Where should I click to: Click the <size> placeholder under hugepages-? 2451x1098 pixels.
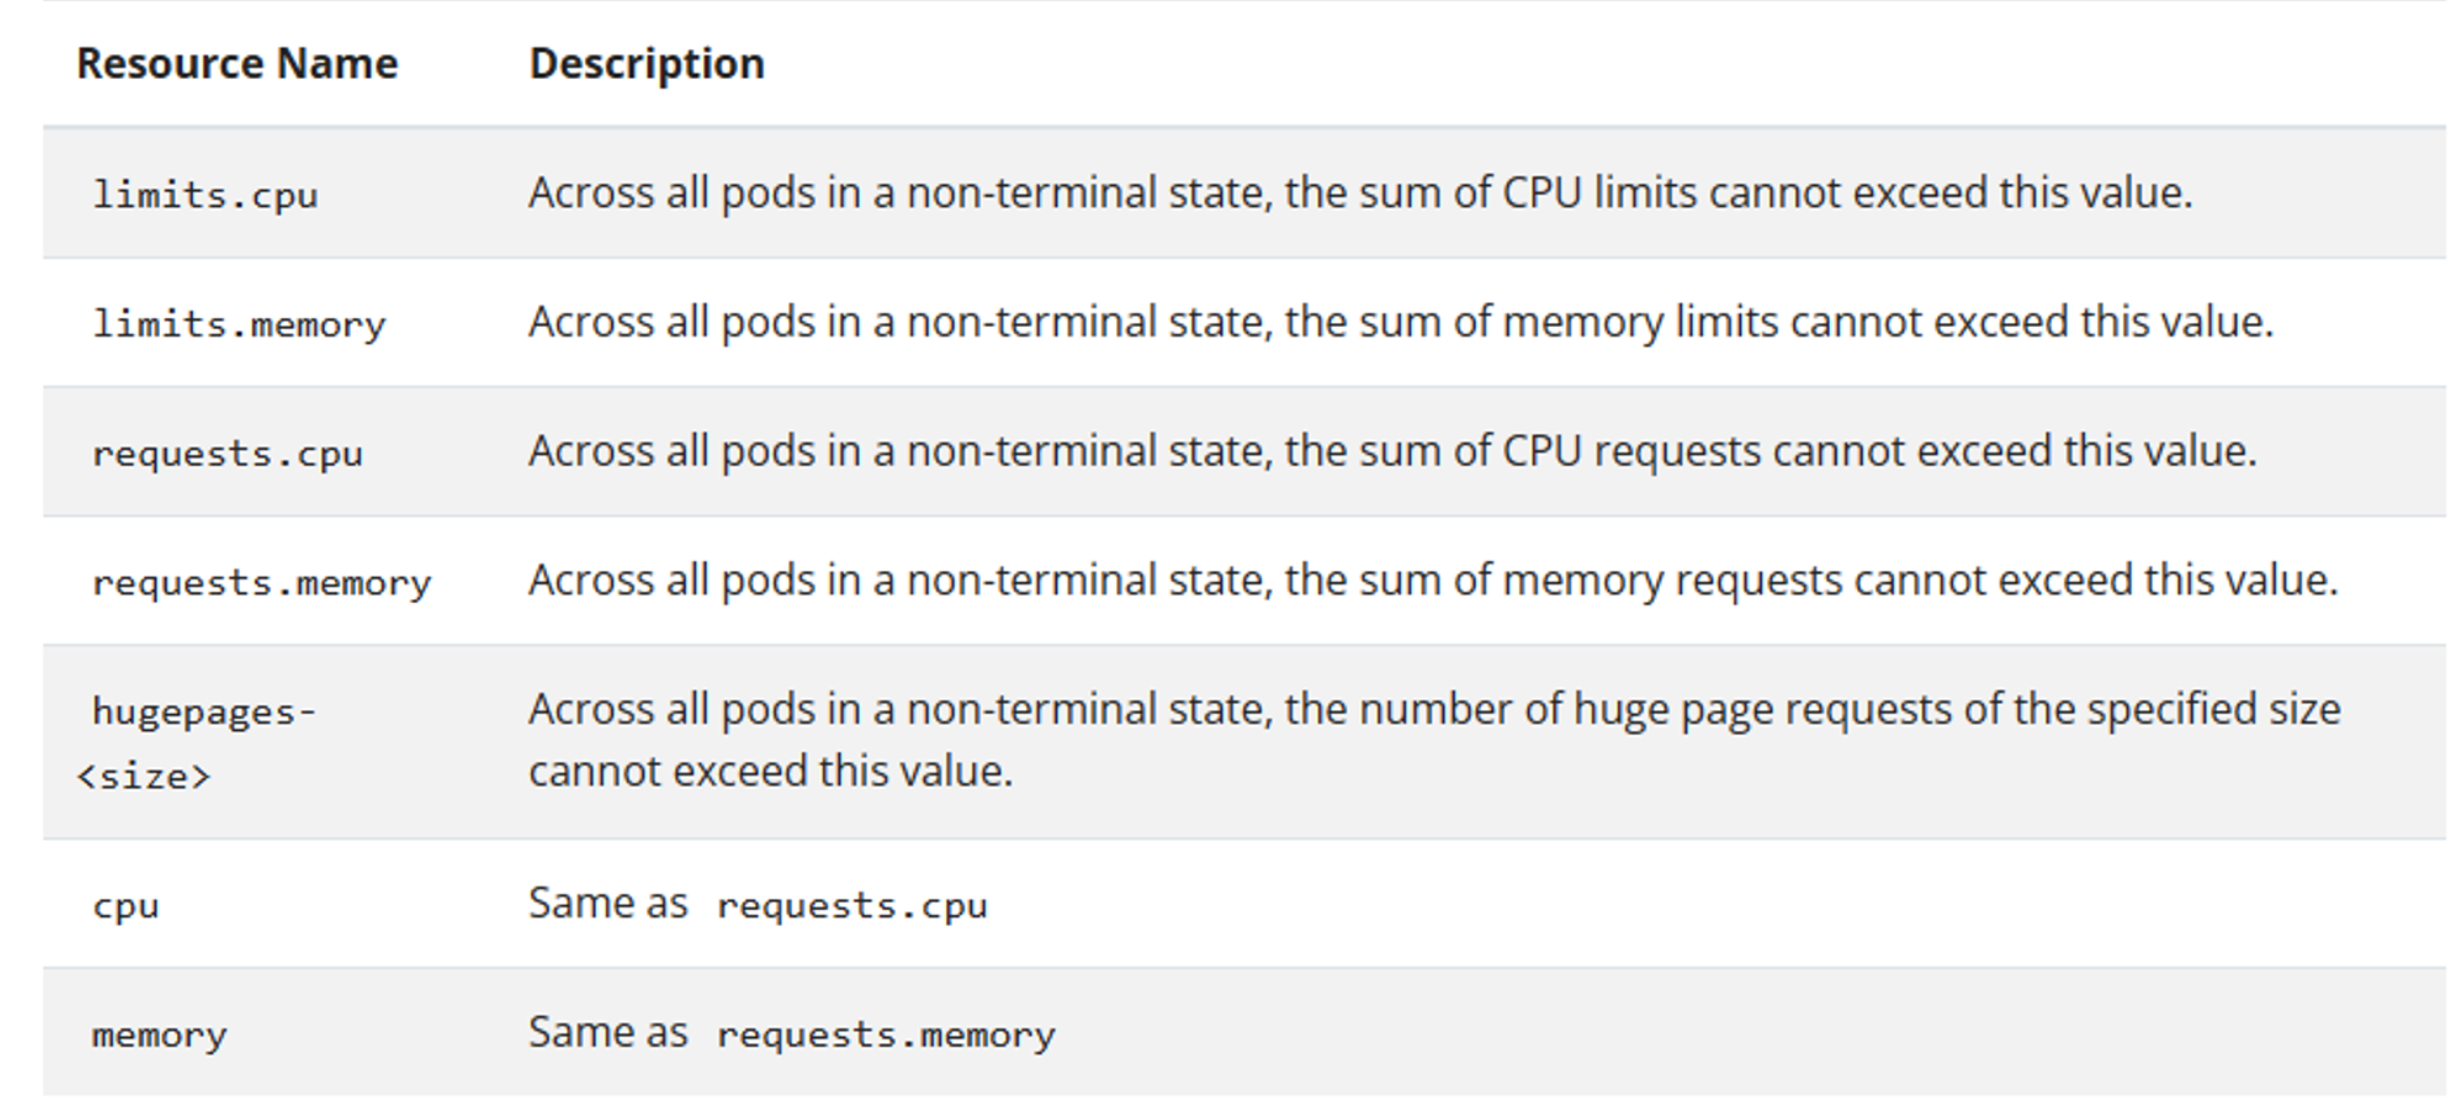coord(144,776)
